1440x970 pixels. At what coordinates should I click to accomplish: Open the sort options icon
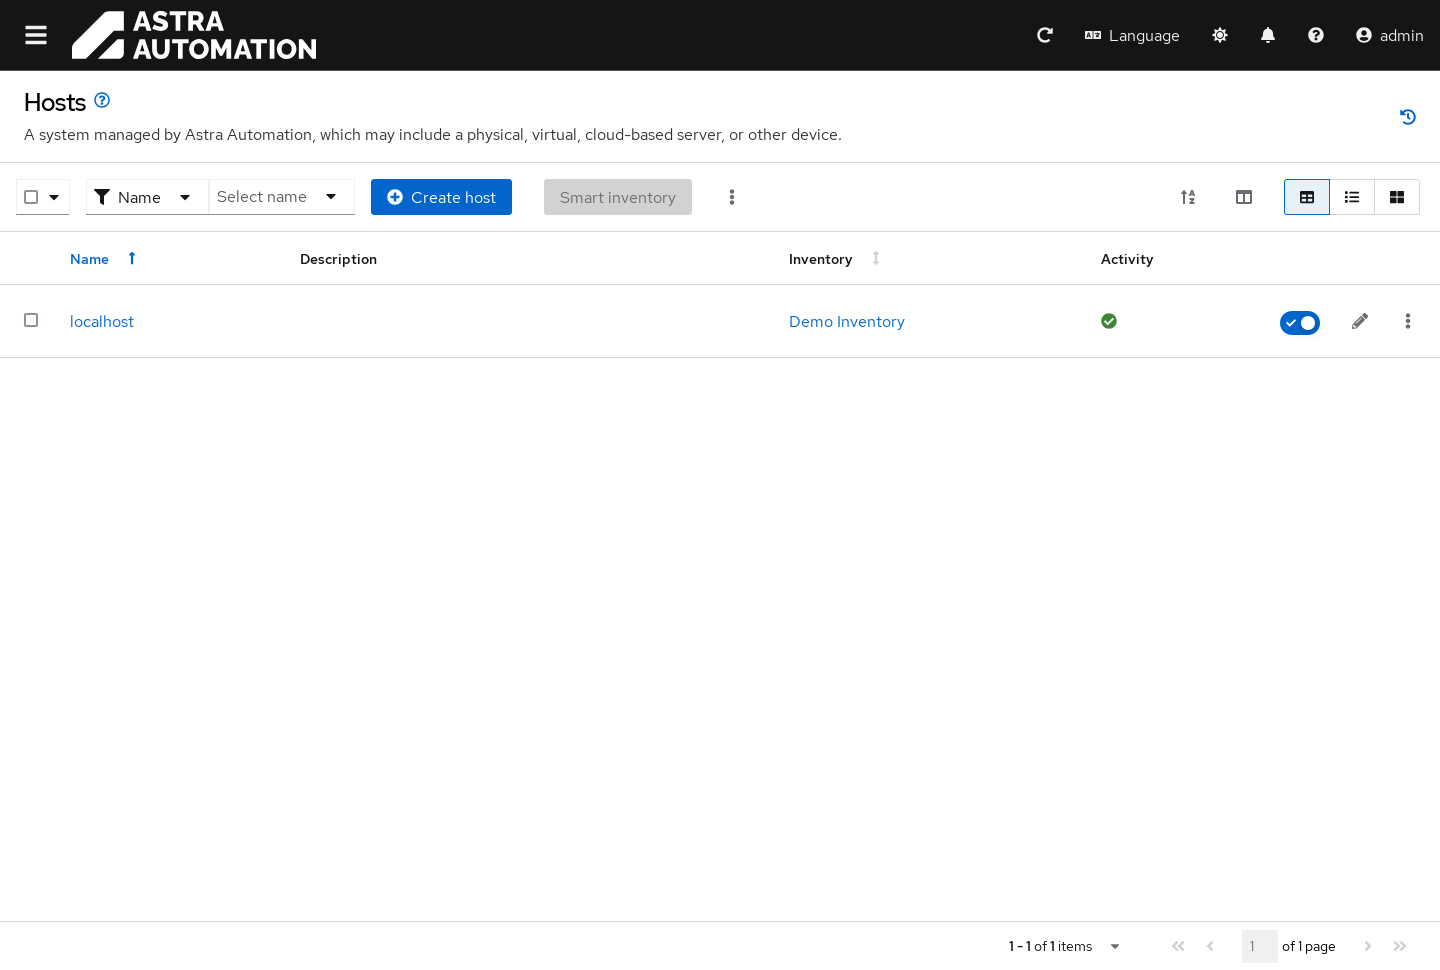pyautogui.click(x=1188, y=197)
